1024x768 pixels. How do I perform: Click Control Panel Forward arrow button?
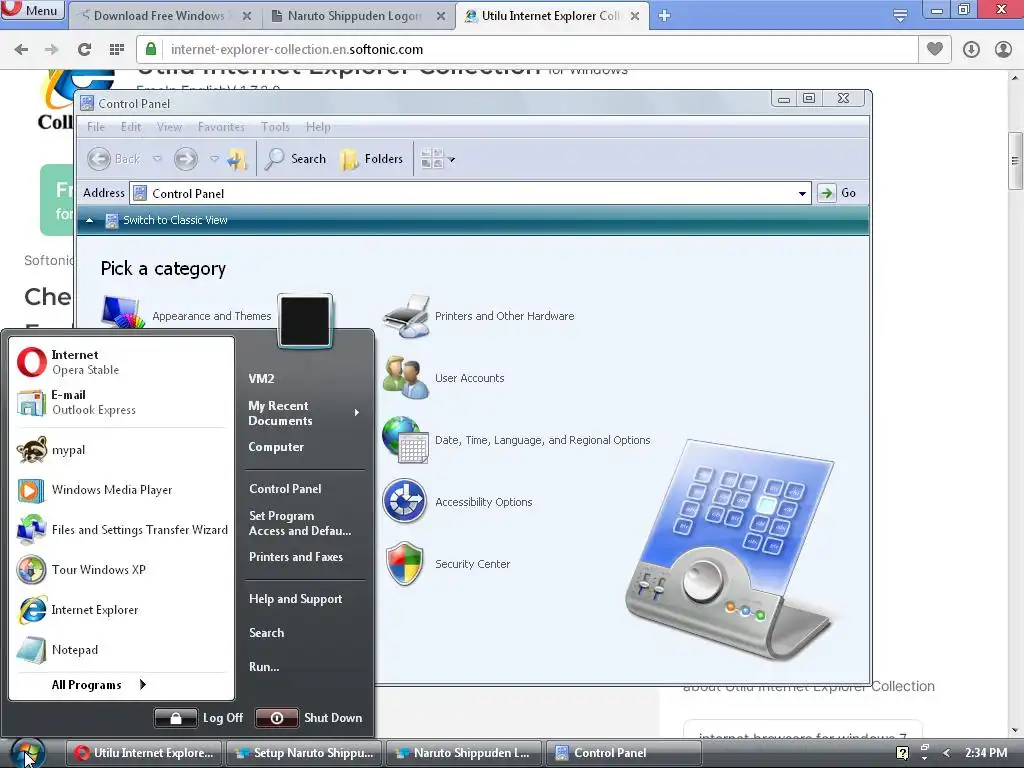185,159
